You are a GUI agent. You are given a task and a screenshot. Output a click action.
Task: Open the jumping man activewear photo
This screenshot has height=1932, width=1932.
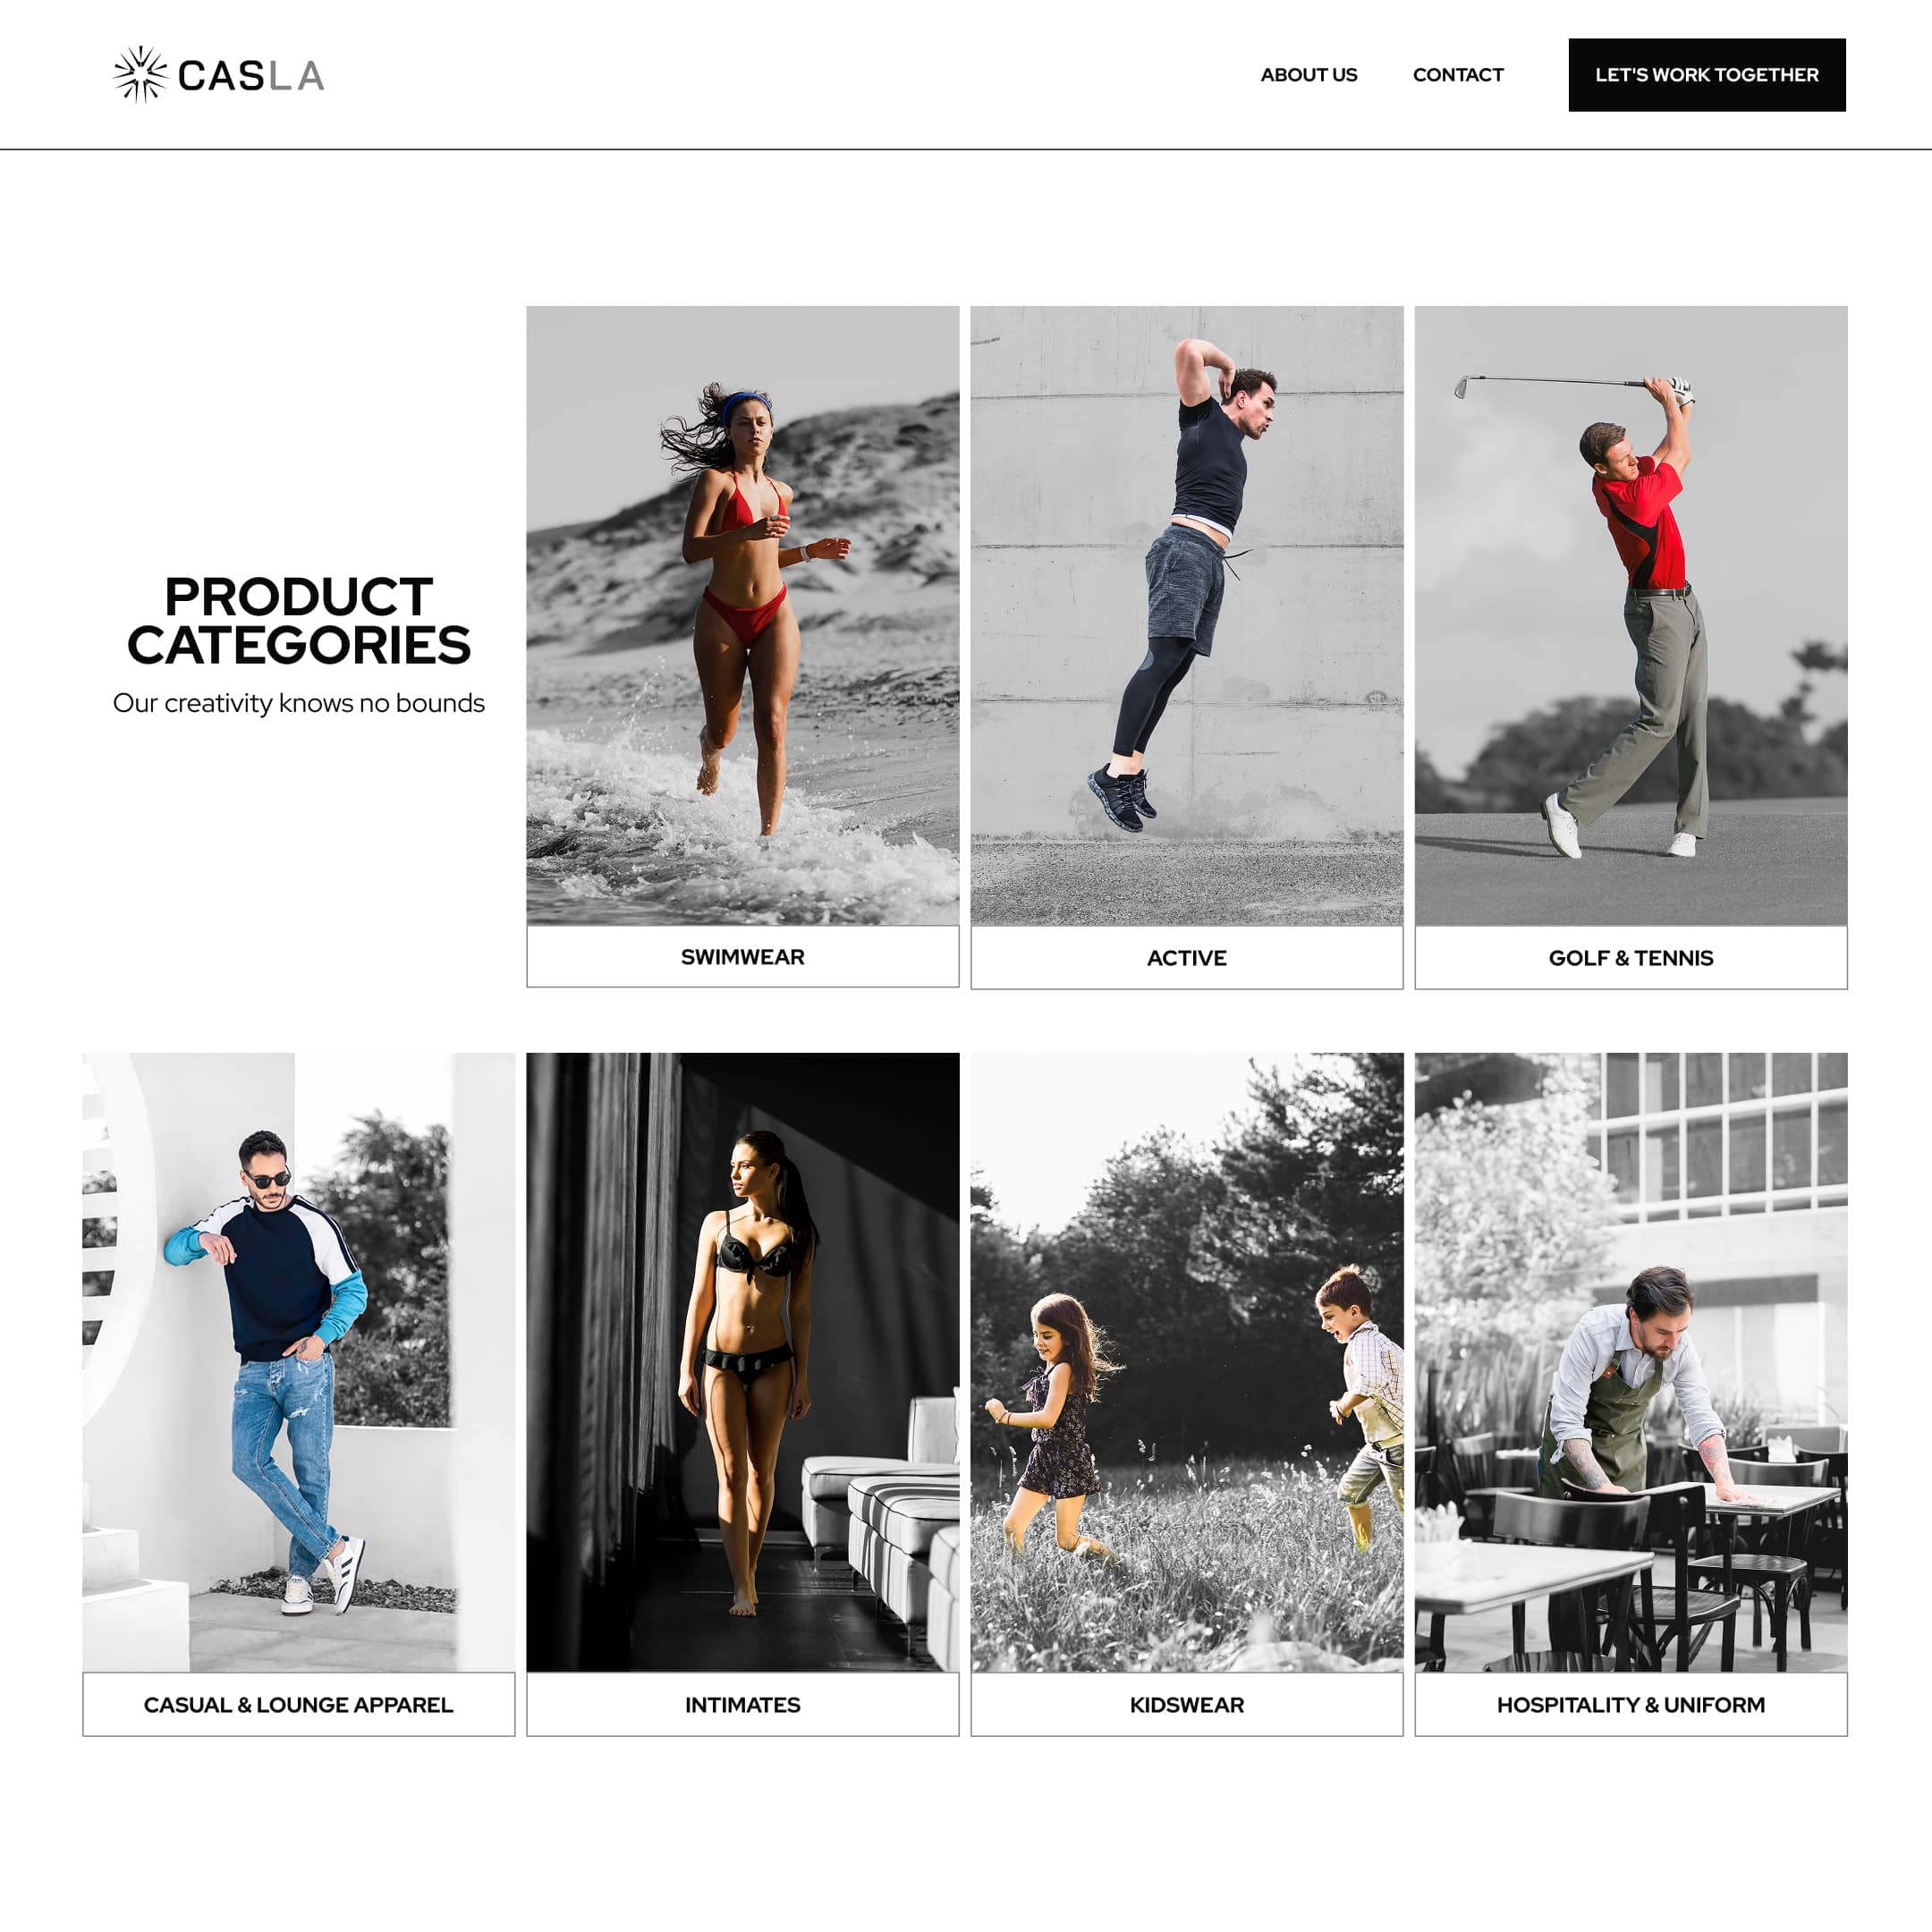coord(1187,616)
